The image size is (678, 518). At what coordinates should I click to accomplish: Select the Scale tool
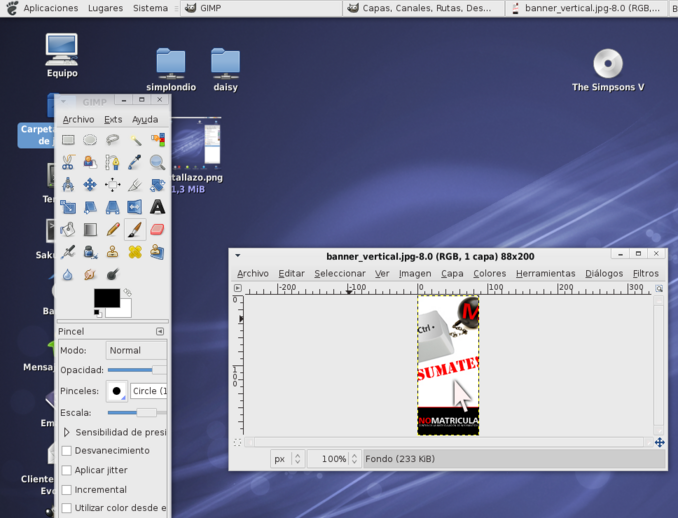click(68, 207)
